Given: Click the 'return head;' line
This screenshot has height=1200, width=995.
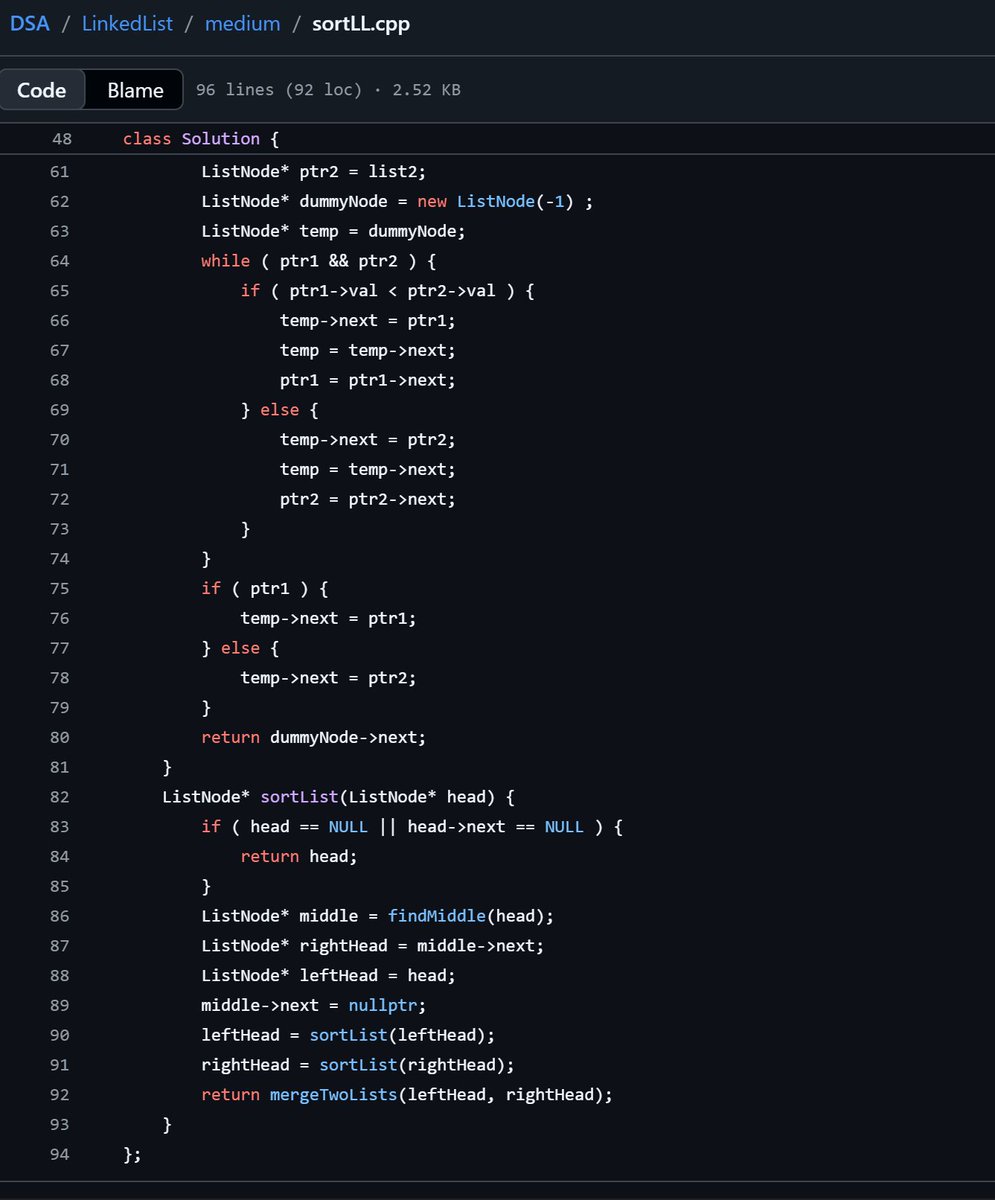Looking at the screenshot, I should [x=299, y=856].
